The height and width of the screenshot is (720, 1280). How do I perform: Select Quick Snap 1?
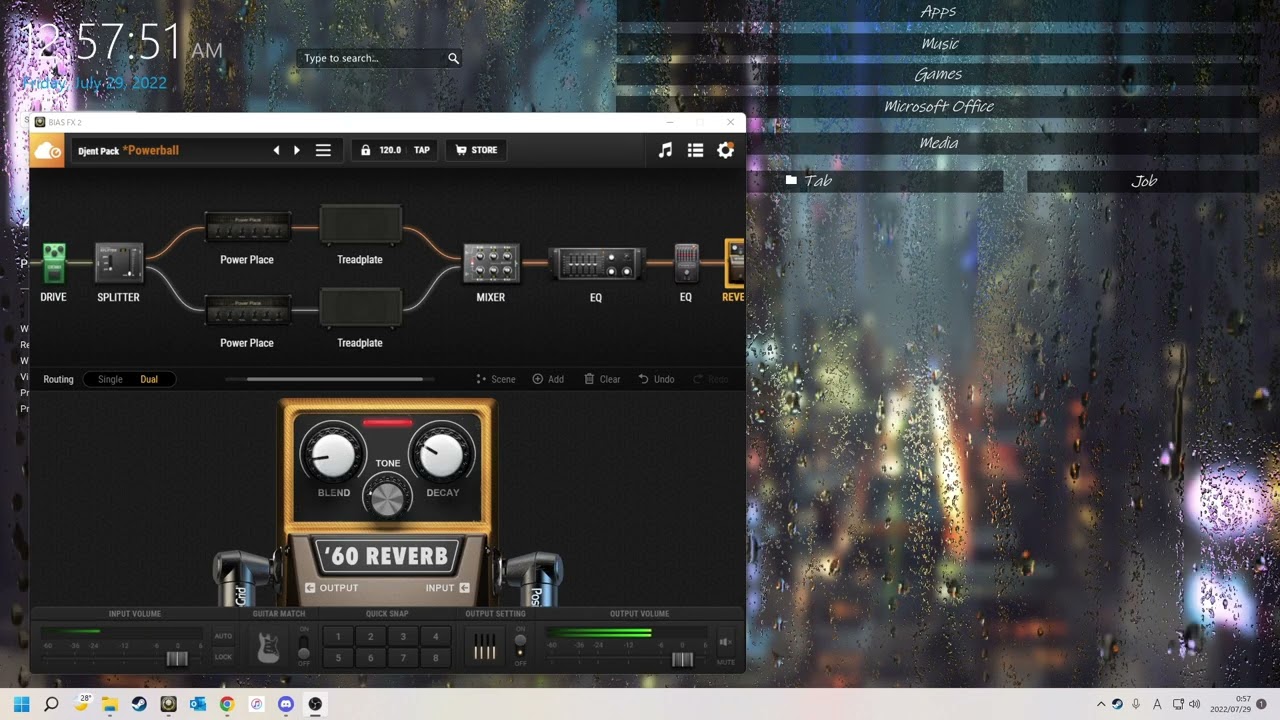(338, 636)
